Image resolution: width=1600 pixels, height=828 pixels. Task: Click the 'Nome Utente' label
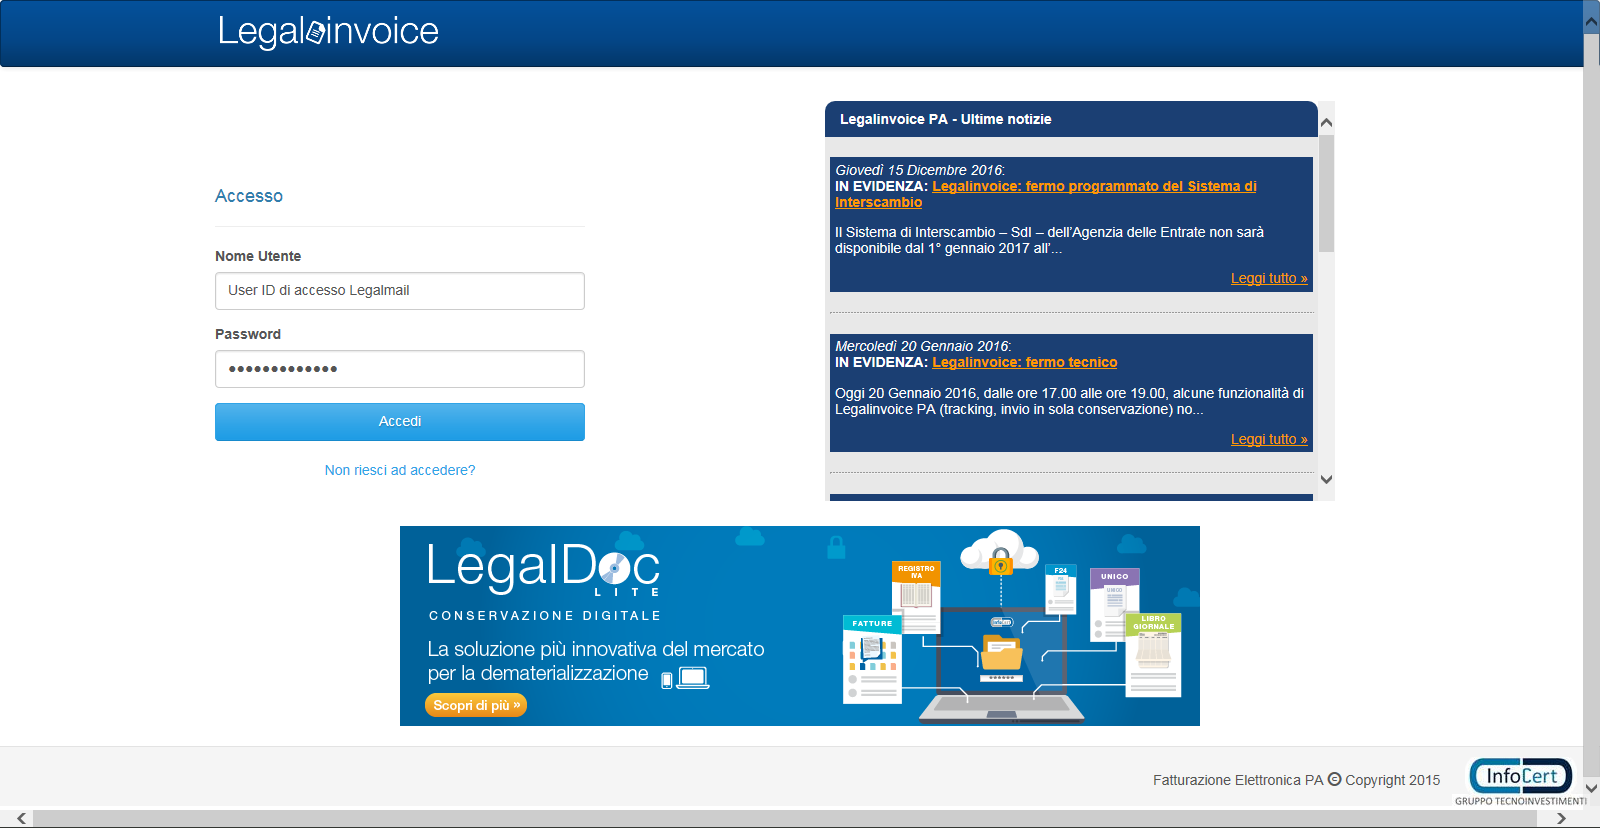[x=258, y=256]
